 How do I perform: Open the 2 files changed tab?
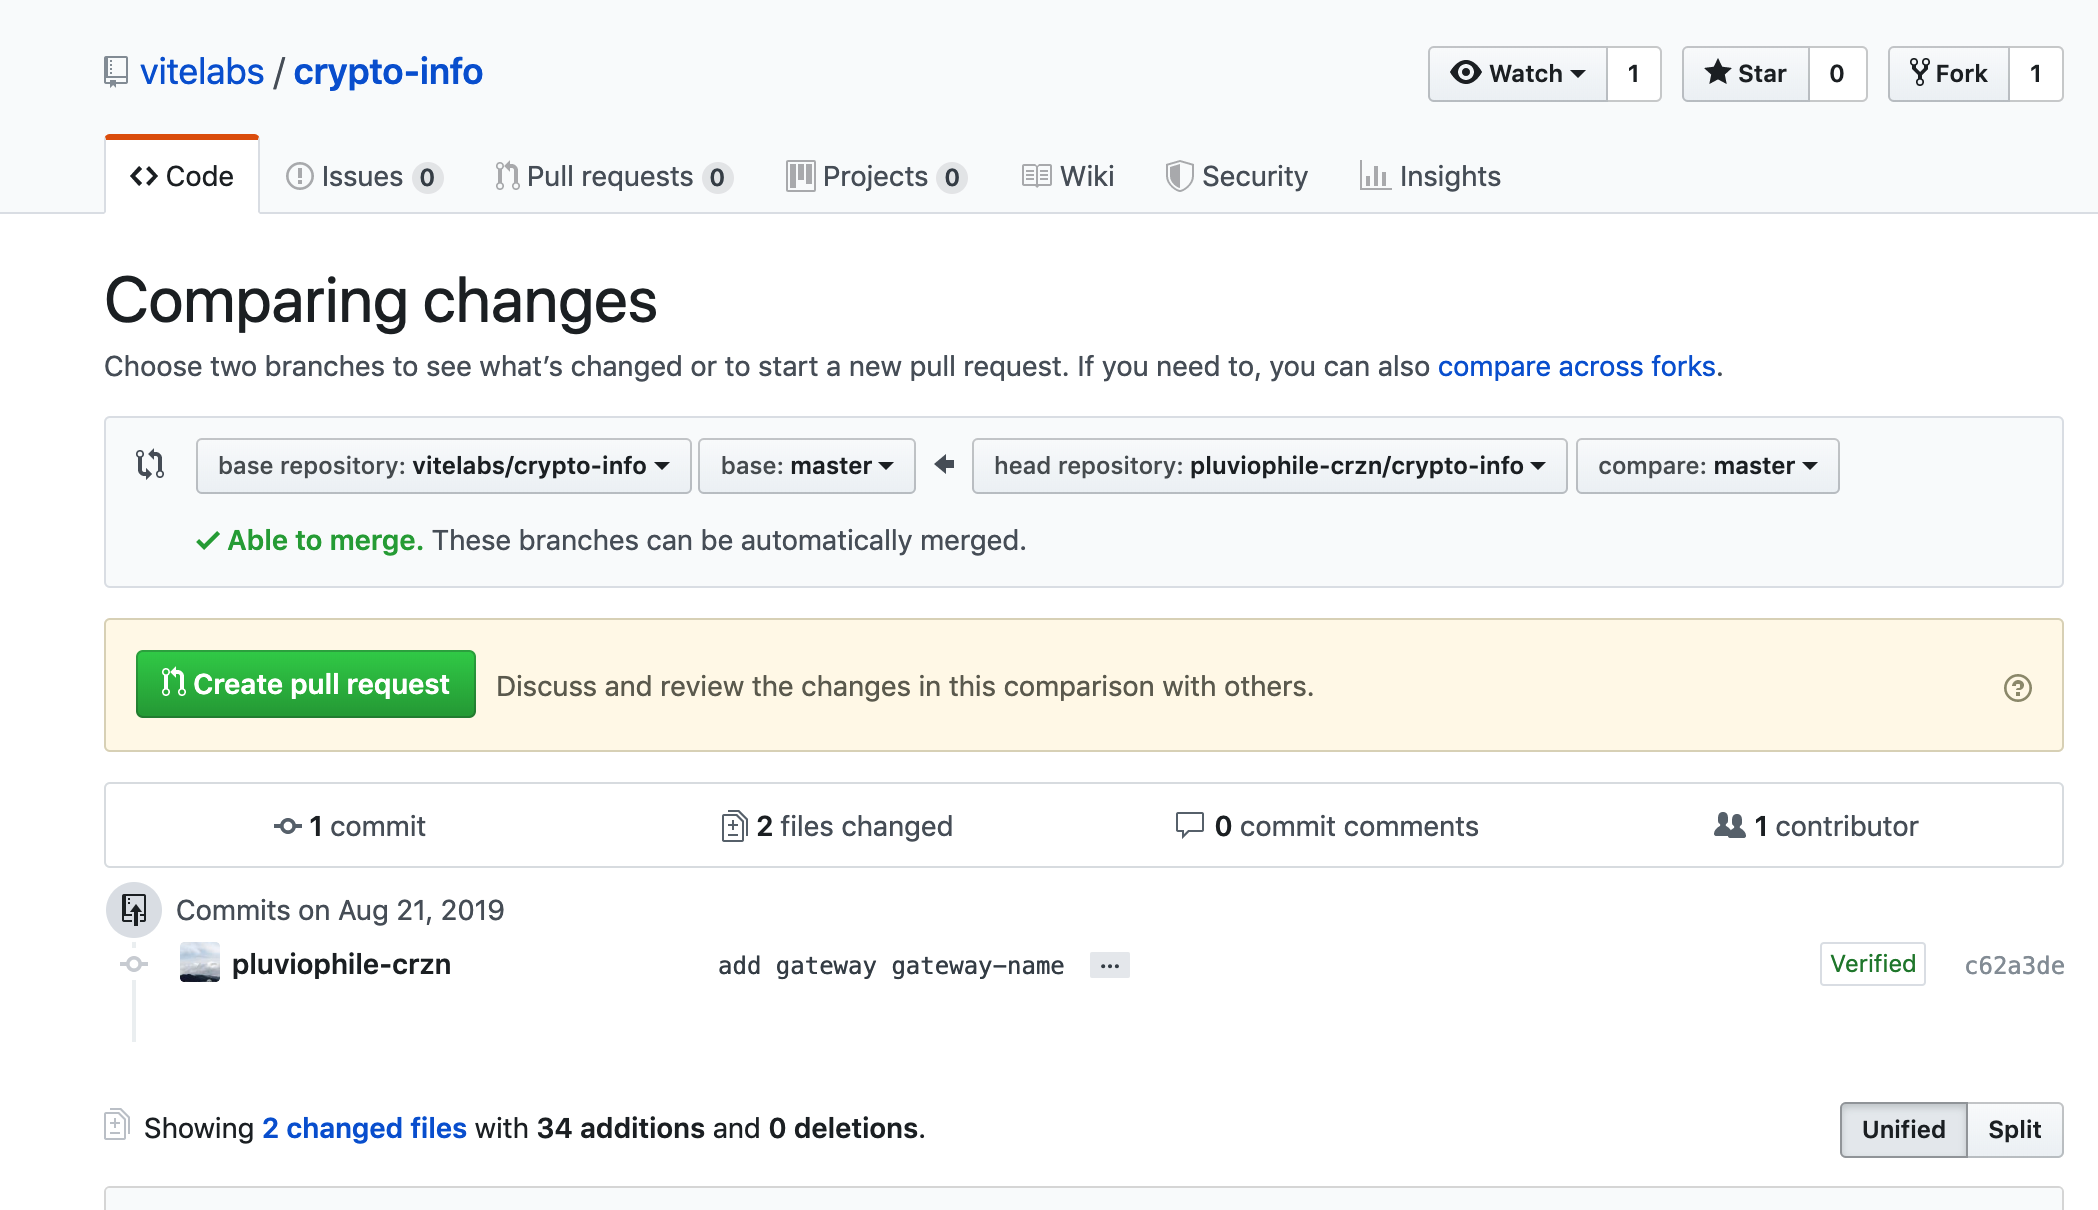point(837,826)
